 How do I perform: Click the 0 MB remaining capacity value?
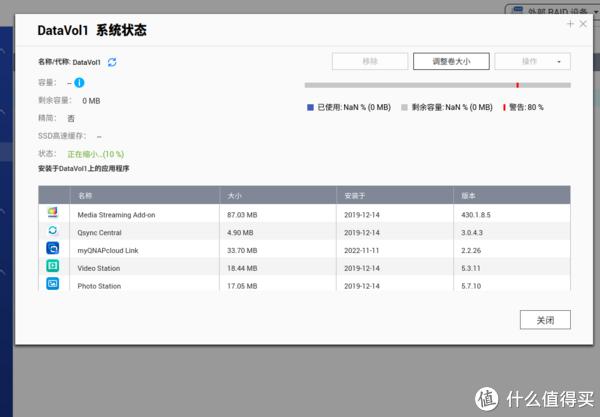click(91, 101)
